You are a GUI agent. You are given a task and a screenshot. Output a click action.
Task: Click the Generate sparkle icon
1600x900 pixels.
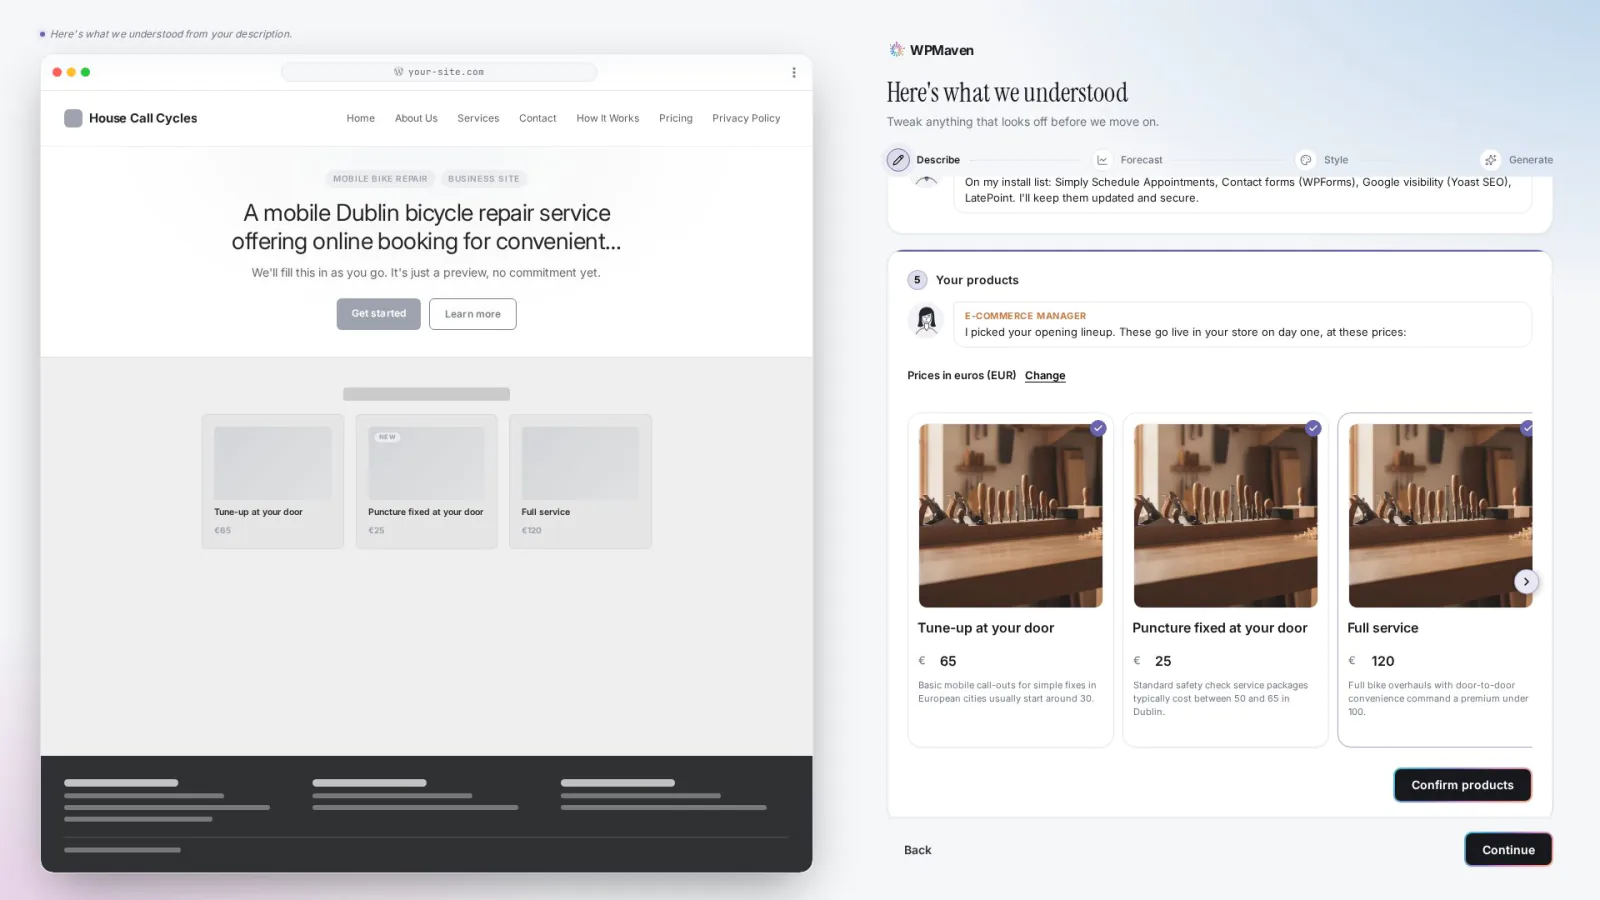click(1490, 160)
